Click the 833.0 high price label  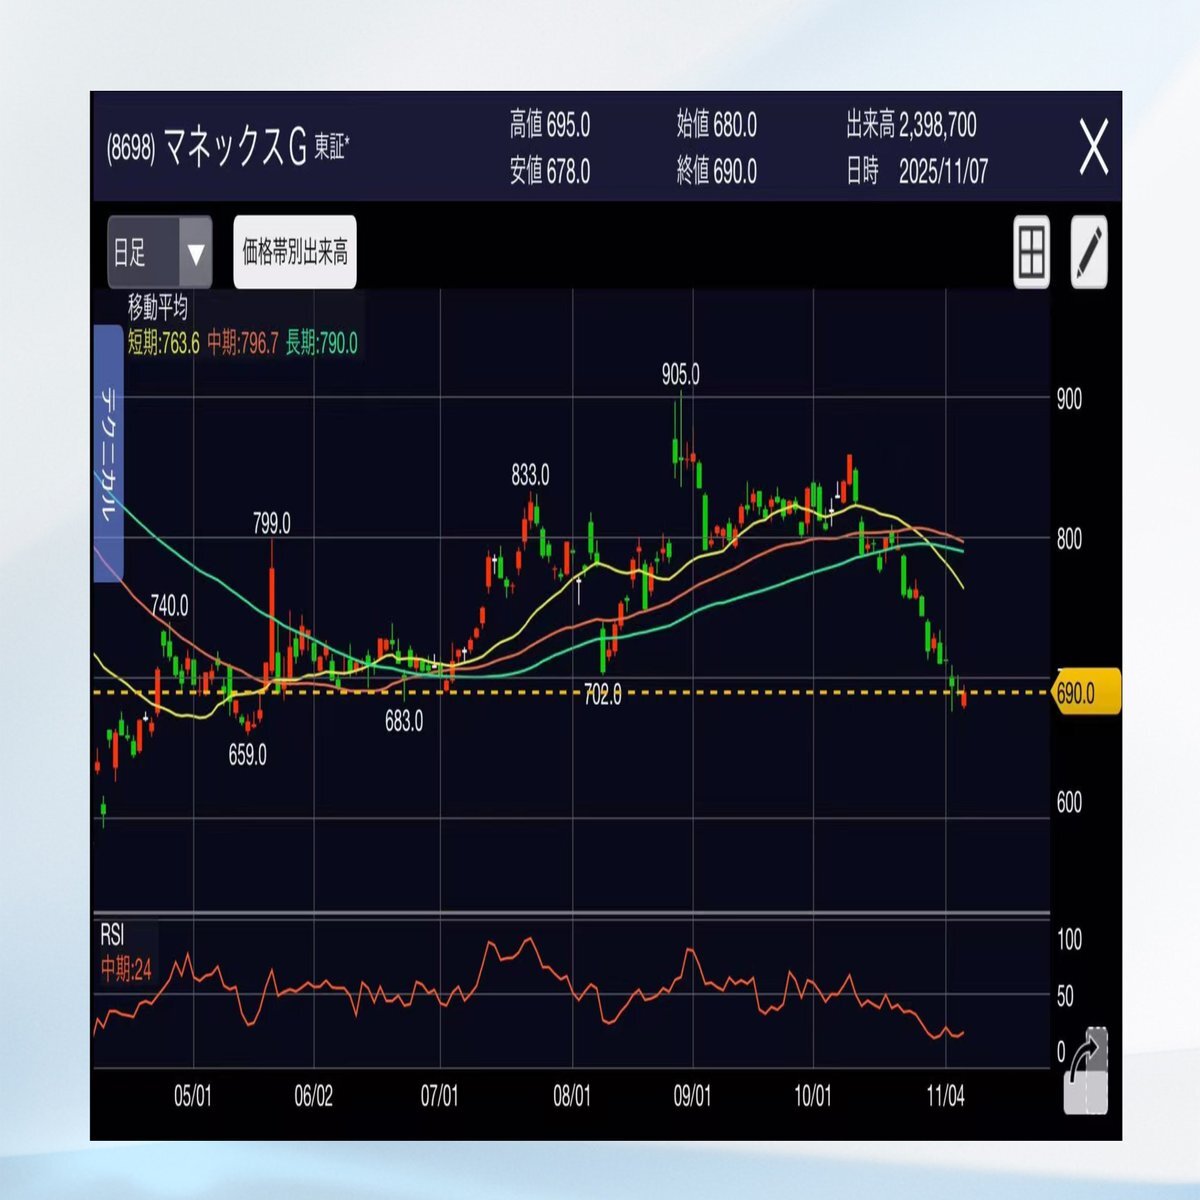point(530,475)
